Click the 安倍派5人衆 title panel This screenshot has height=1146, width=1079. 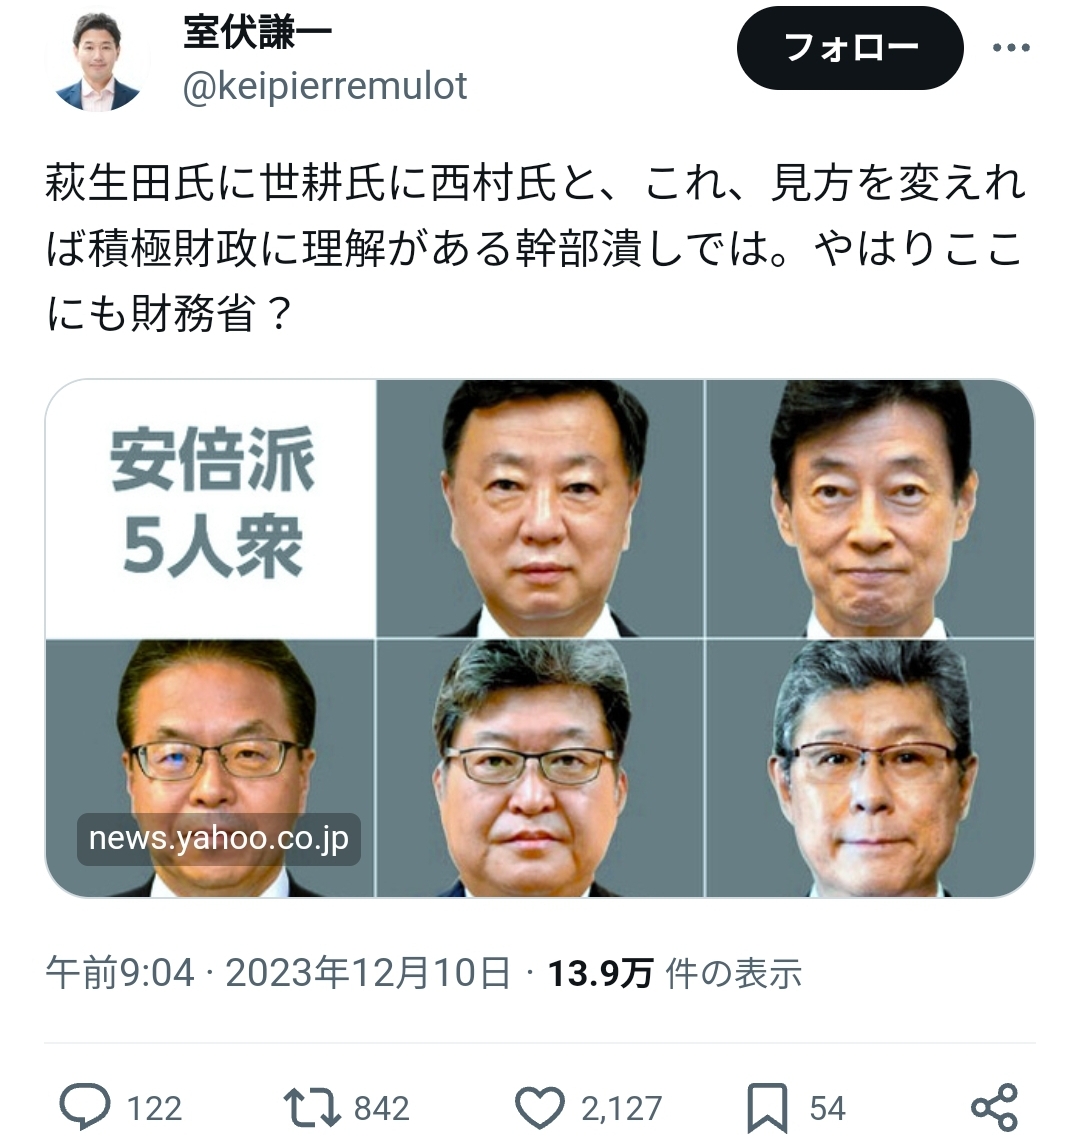(x=211, y=508)
